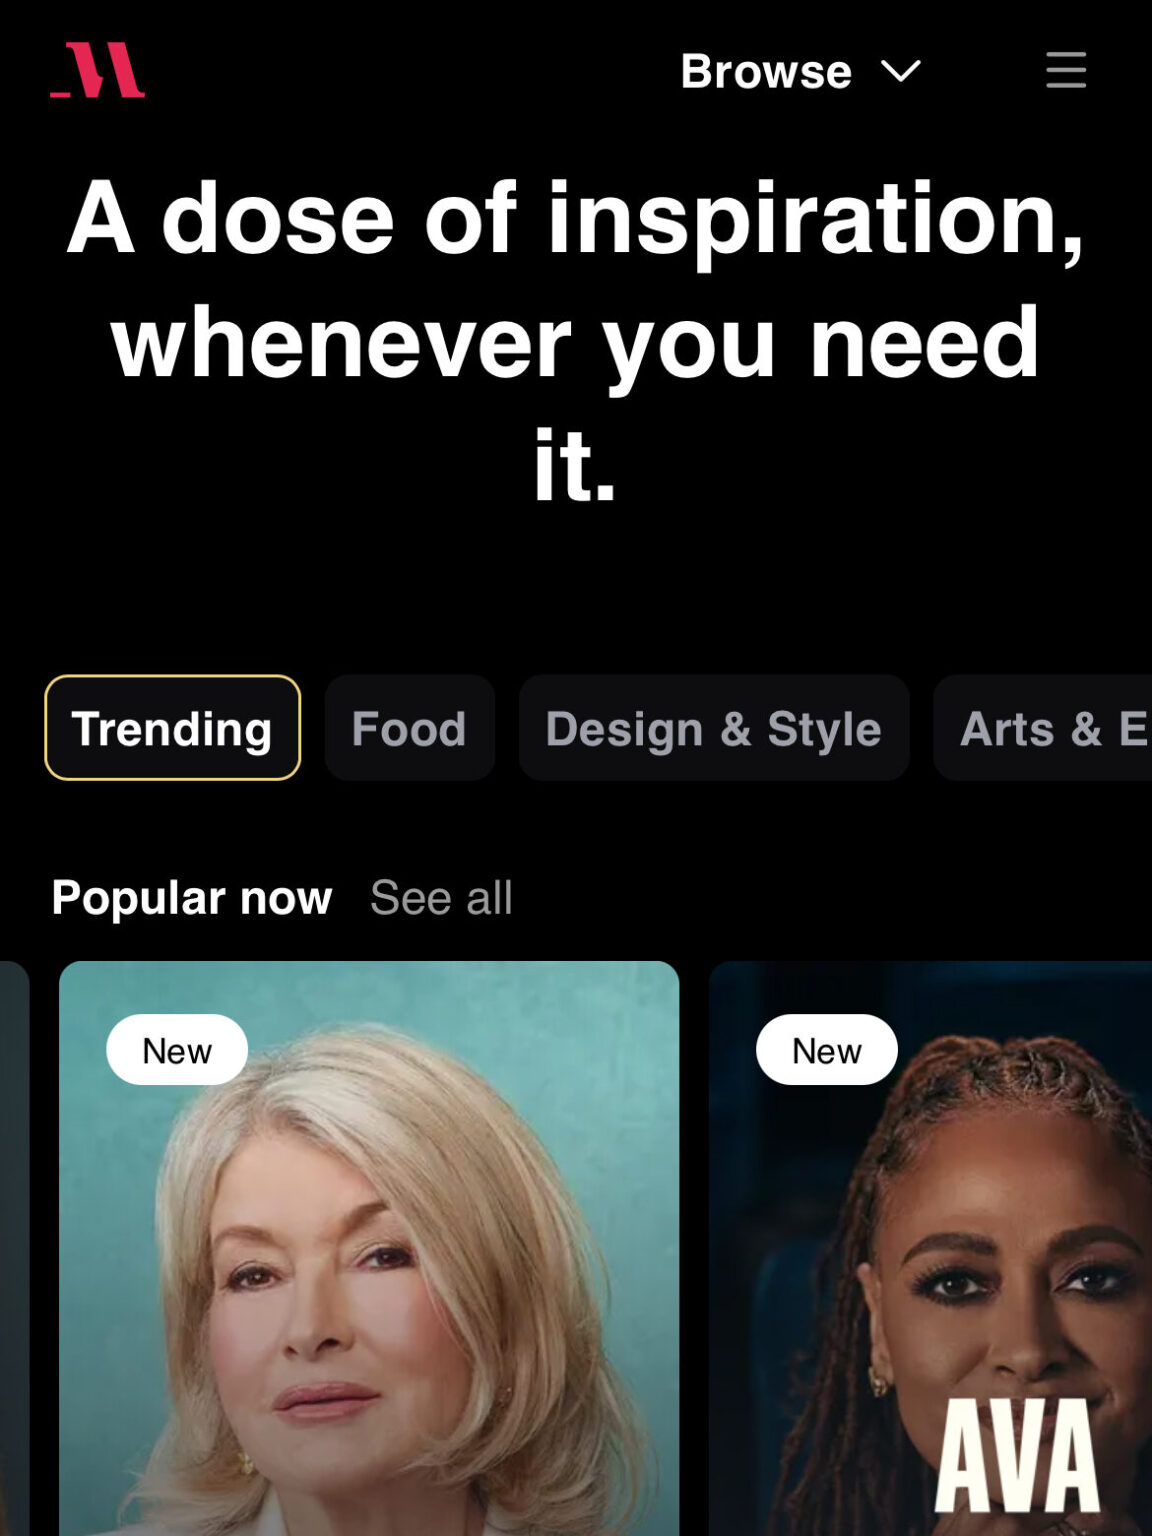Click the New badge on Ava's card

pos(827,1050)
